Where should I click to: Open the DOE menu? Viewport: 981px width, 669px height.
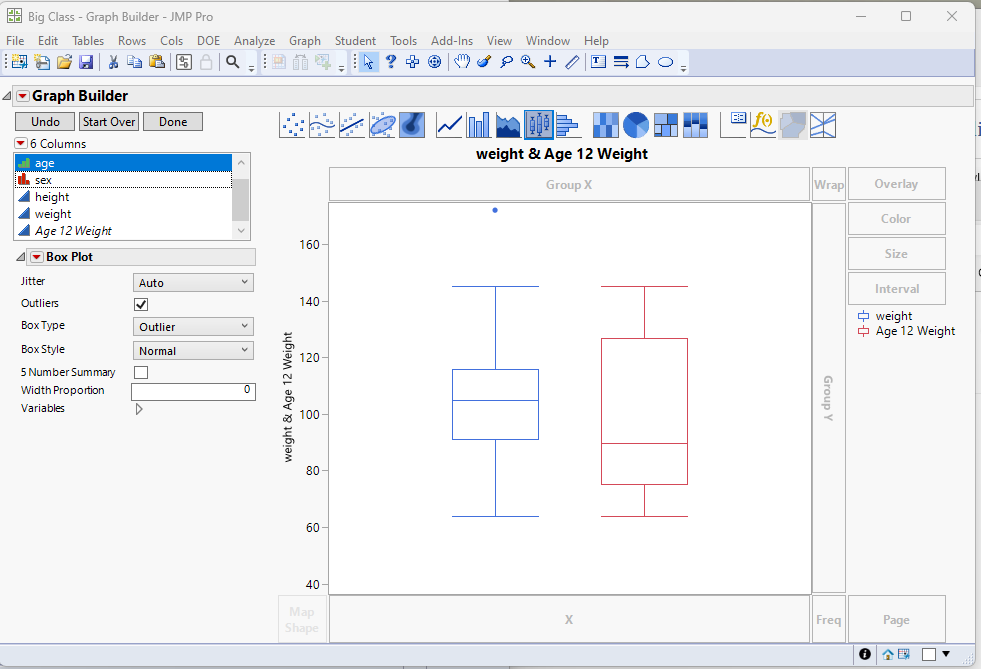pyautogui.click(x=208, y=41)
